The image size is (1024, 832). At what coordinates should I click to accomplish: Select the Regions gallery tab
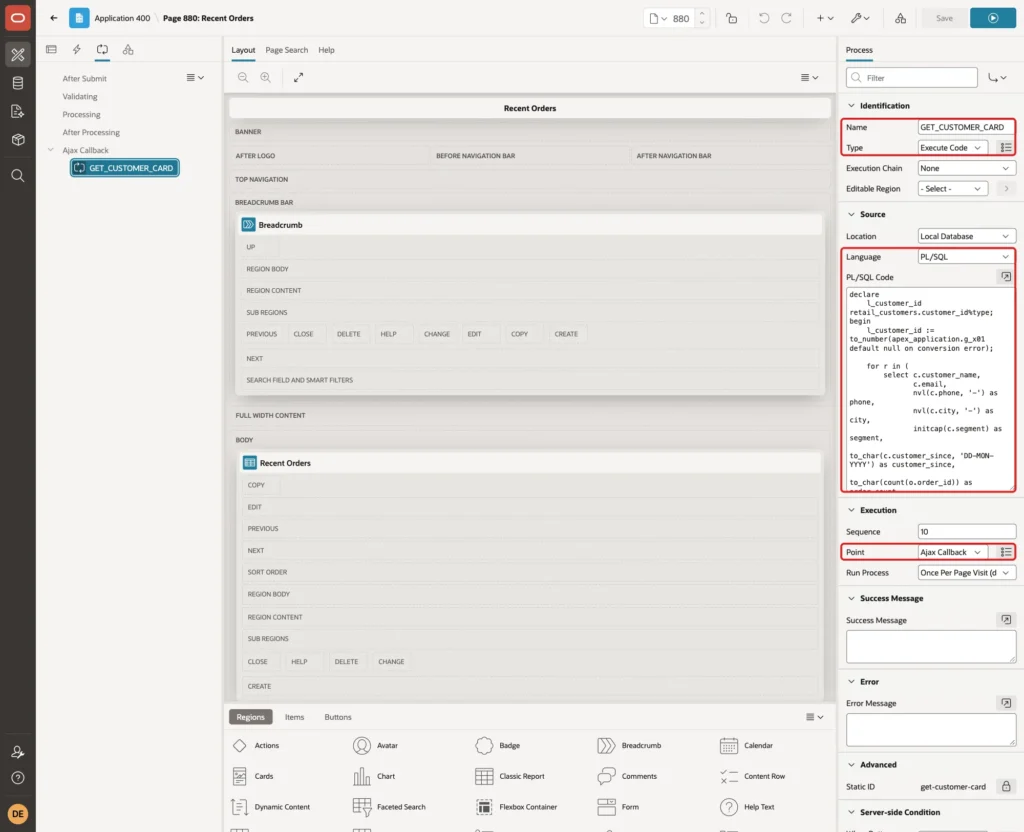[x=250, y=716]
